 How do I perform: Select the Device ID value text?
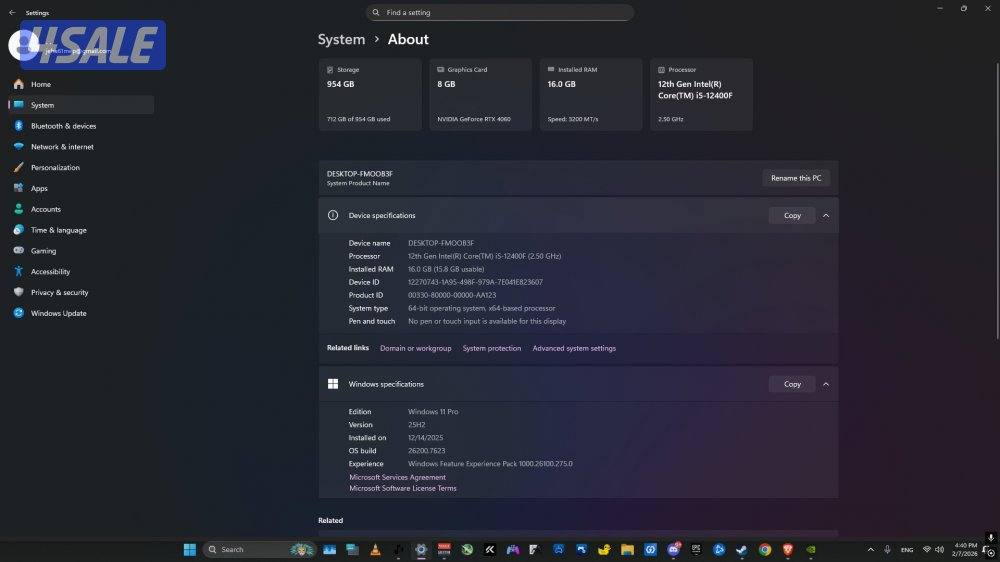[475, 282]
